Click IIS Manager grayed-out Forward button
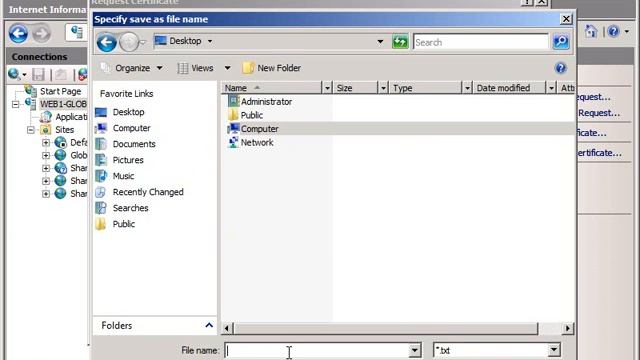This screenshot has height=360, width=640. (41, 33)
